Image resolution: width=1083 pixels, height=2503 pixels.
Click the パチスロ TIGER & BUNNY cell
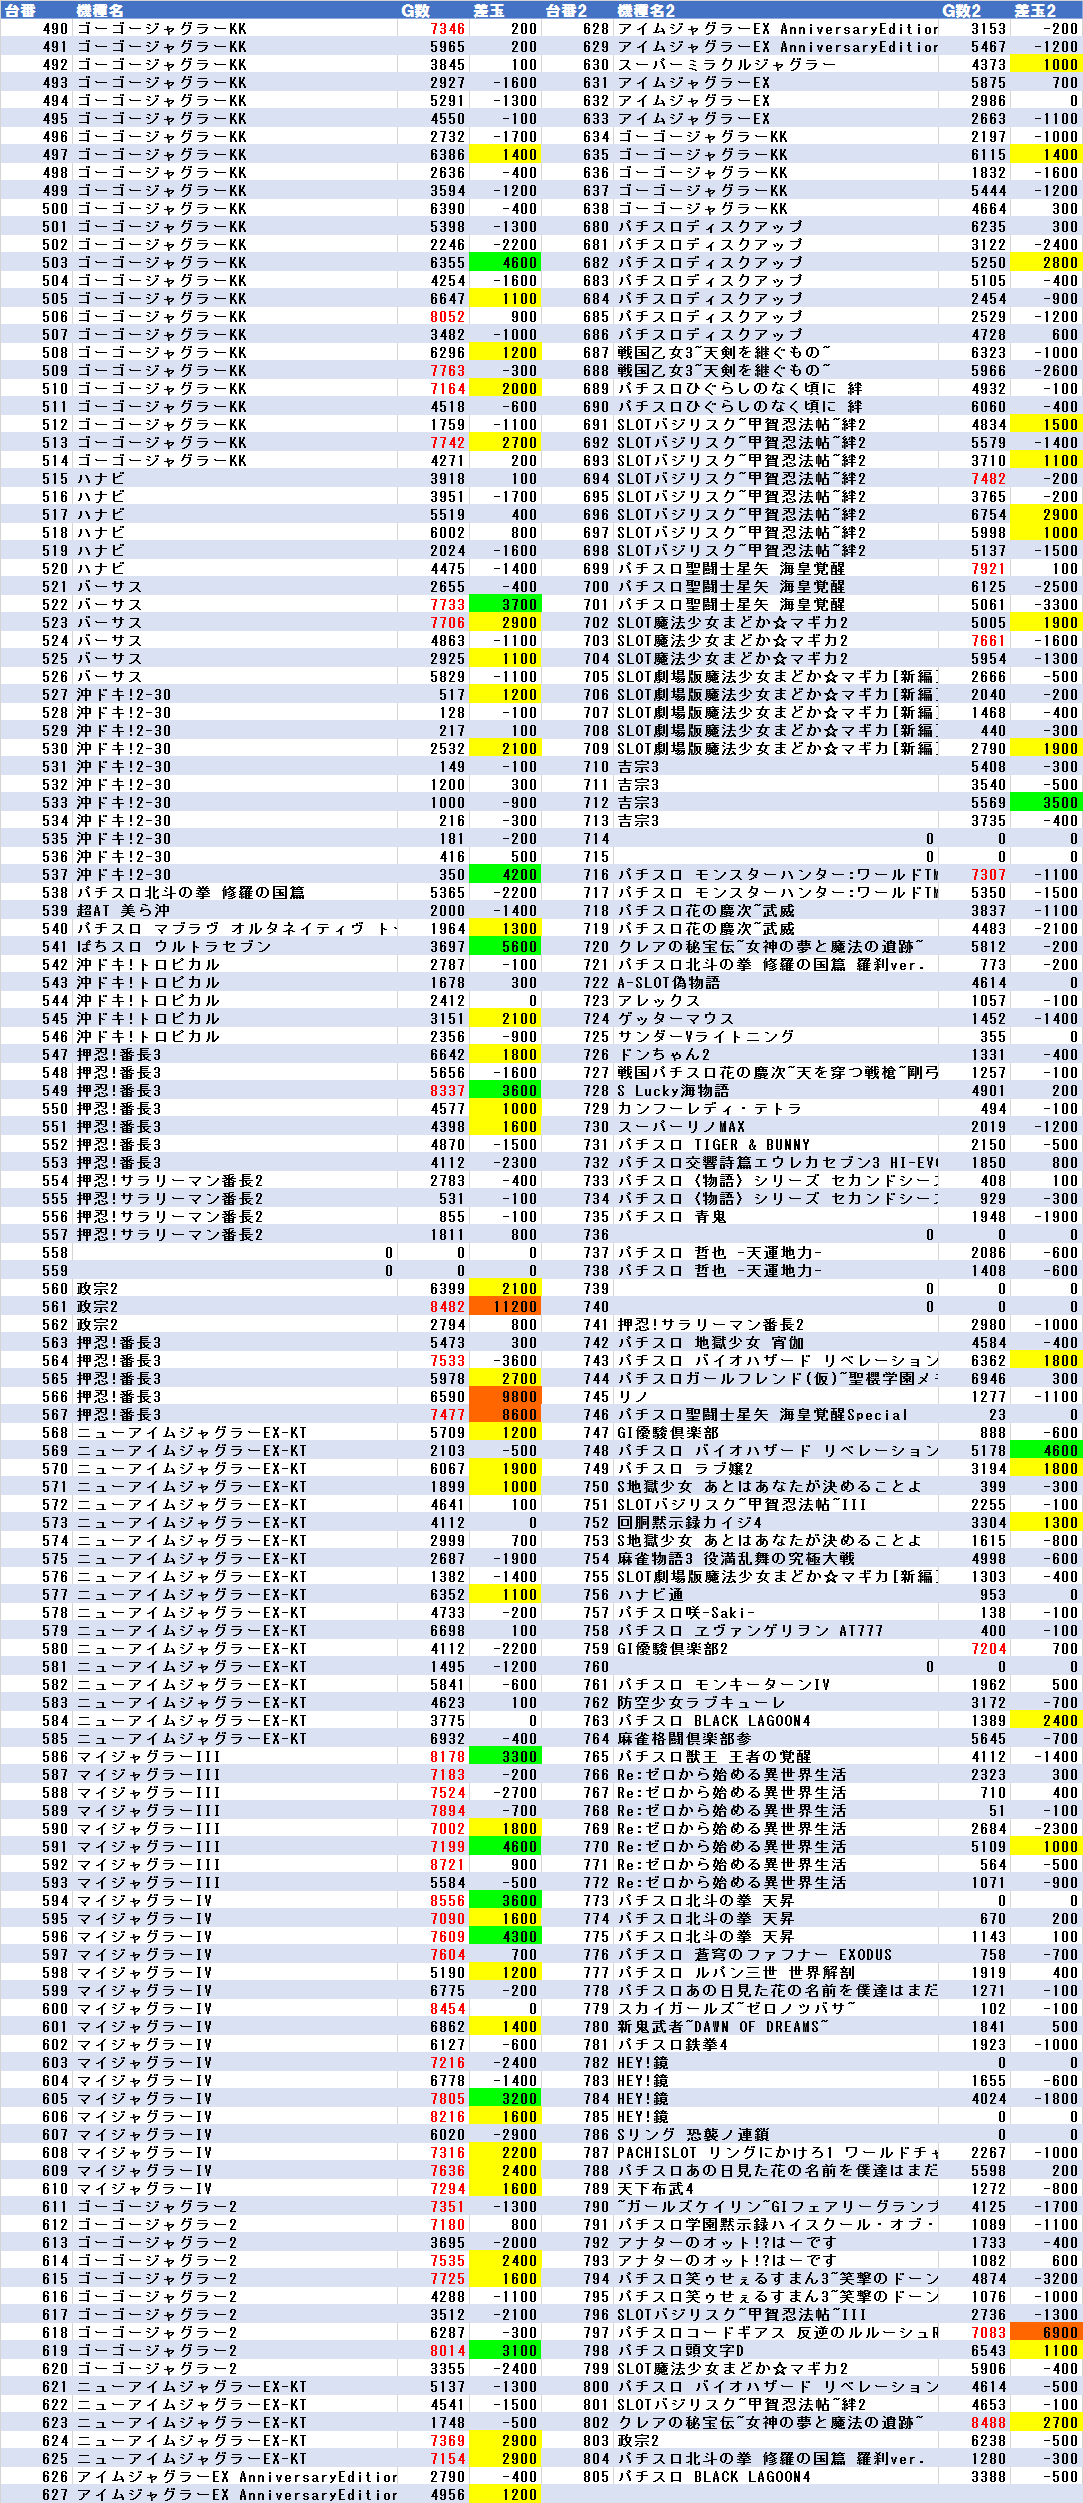(775, 1144)
